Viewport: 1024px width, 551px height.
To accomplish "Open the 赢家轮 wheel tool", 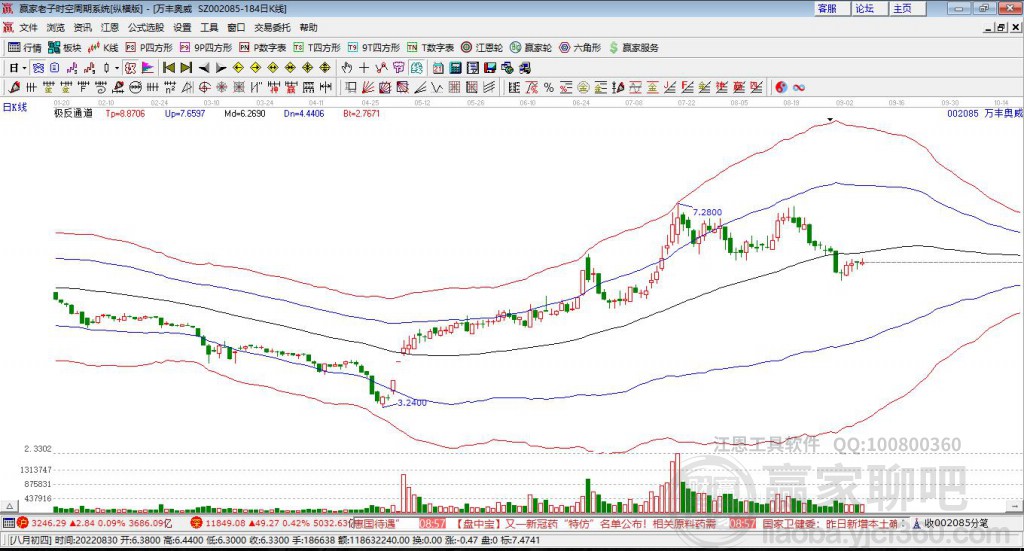I will (x=531, y=48).
